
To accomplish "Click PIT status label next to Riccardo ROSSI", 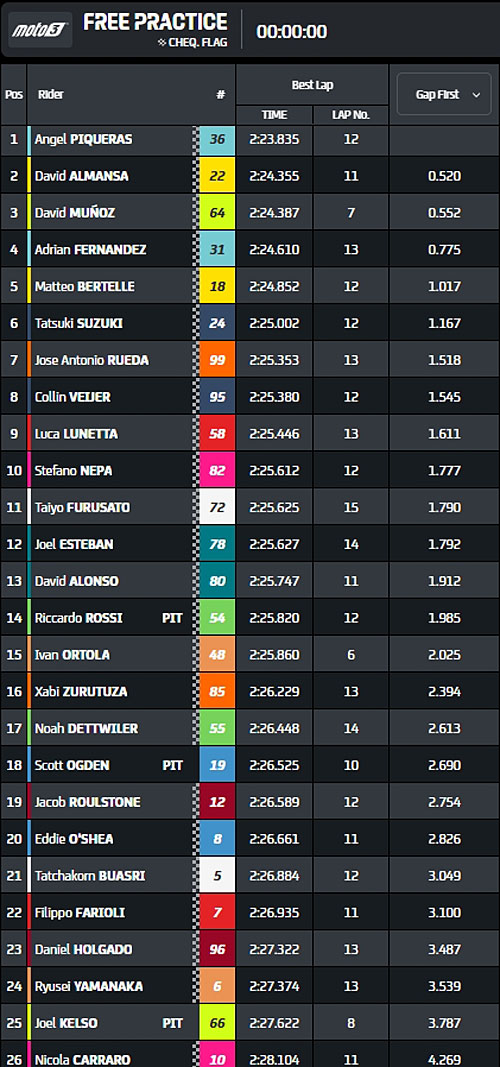I will click(172, 618).
